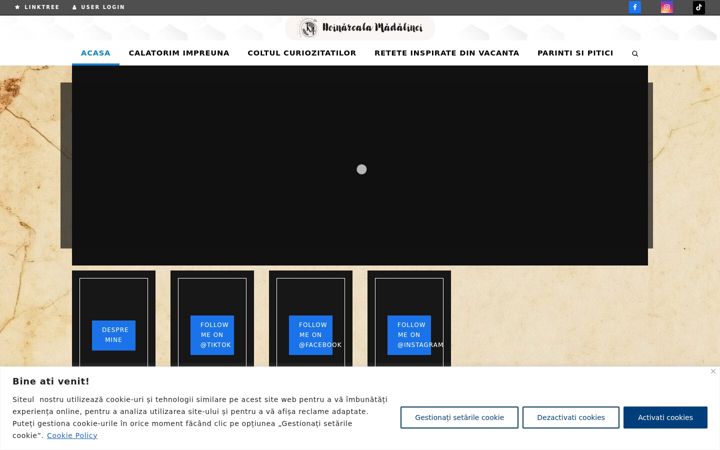Open the Facebook icon in top bar
This screenshot has width=720, height=450.
pos(635,7)
